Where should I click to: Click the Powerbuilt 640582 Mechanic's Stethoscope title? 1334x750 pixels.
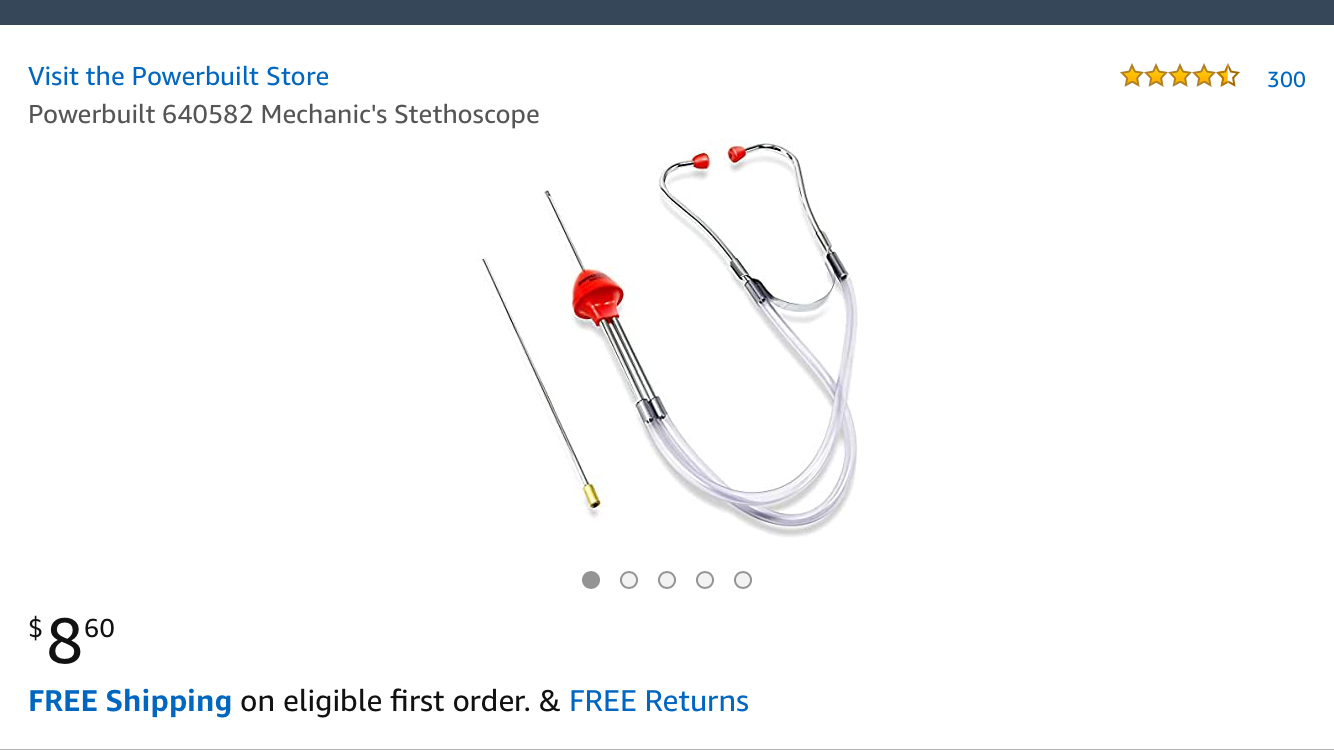point(284,115)
